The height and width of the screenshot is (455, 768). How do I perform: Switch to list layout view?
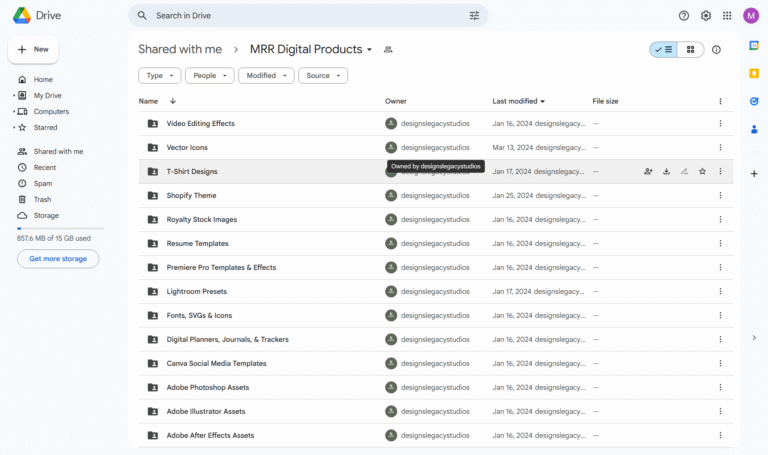(663, 49)
